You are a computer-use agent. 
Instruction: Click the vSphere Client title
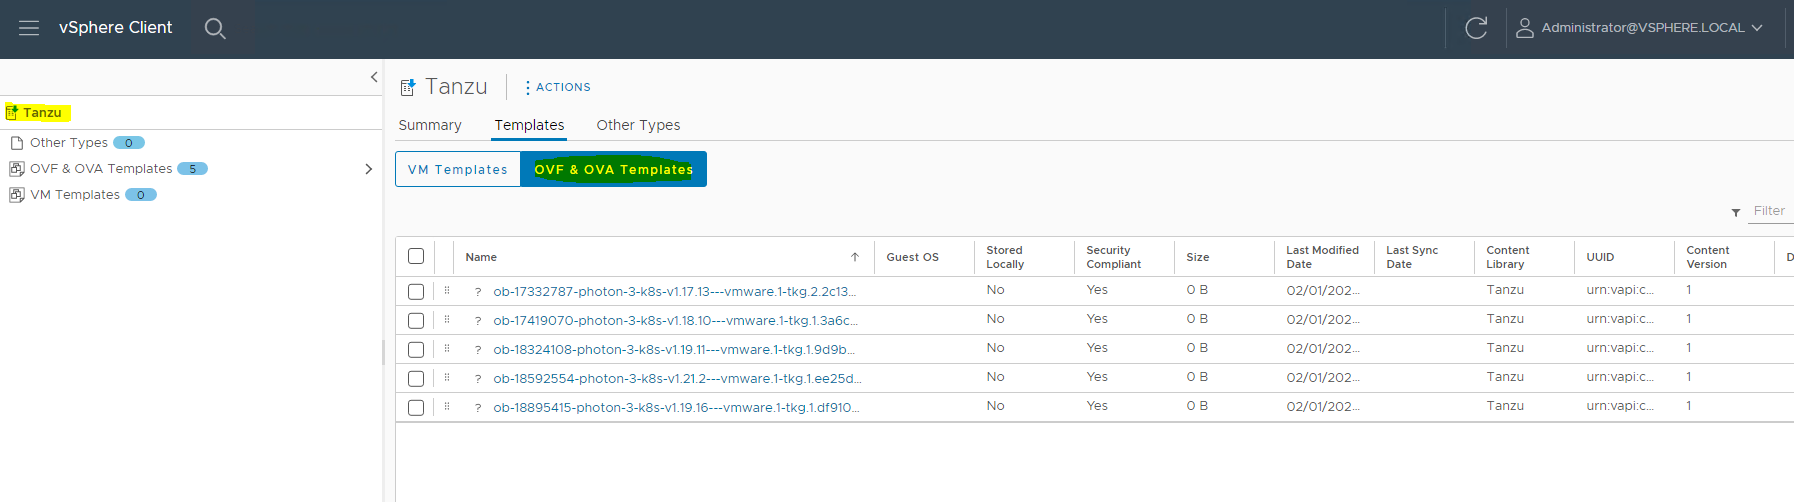[115, 28]
